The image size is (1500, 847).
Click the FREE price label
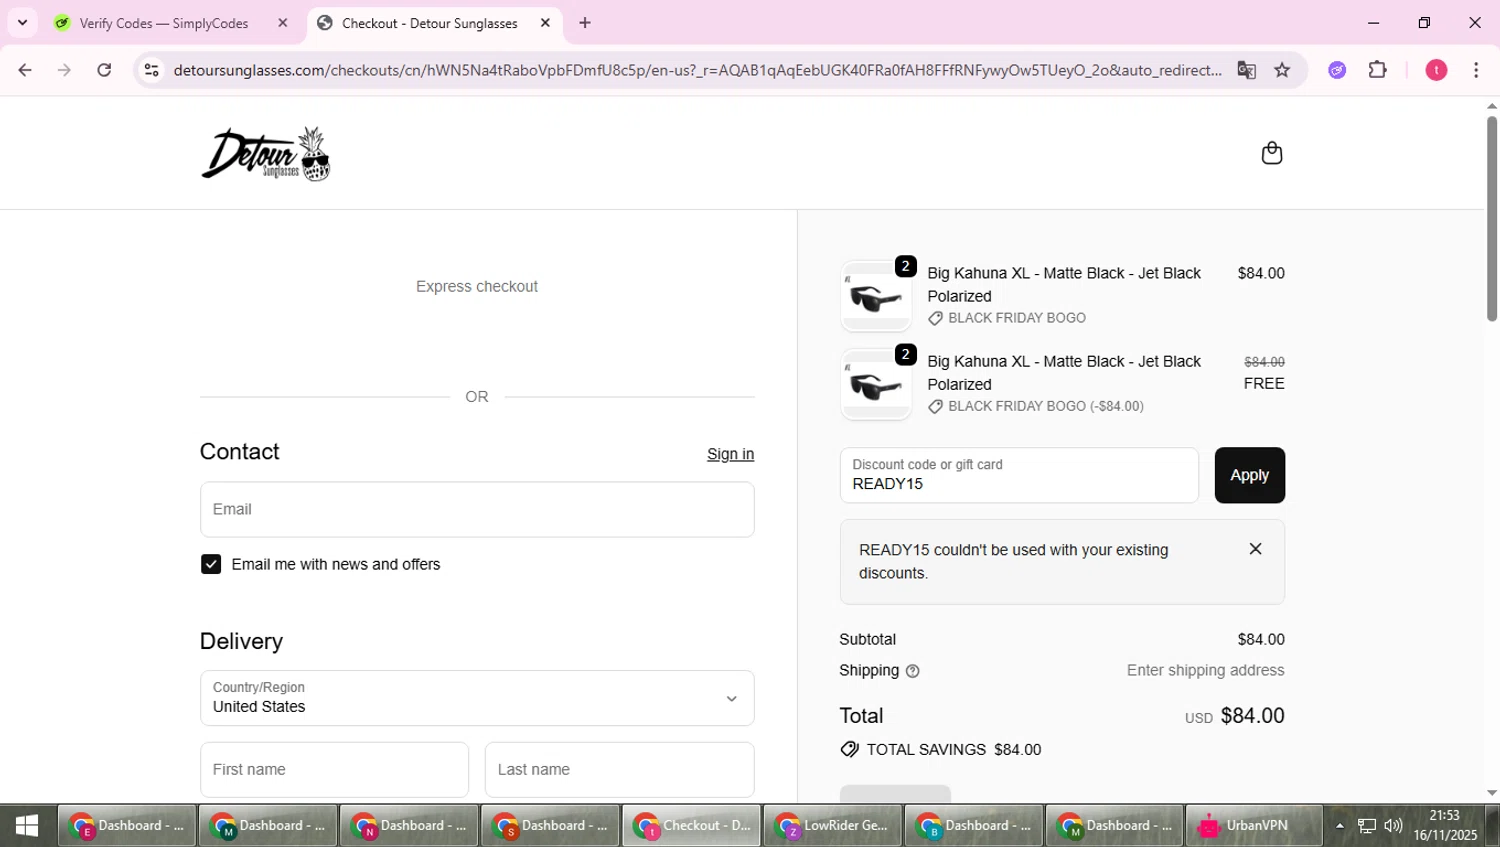pyautogui.click(x=1264, y=384)
